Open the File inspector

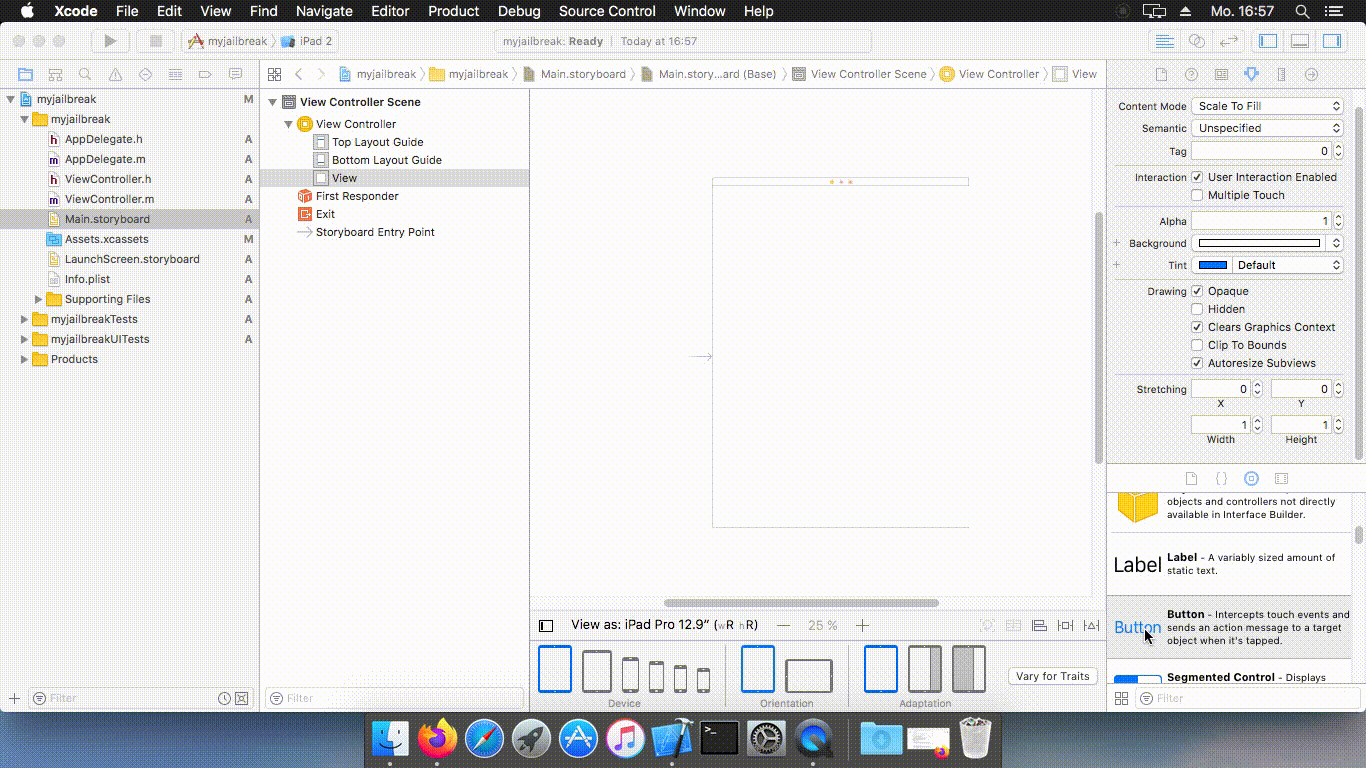point(1161,74)
